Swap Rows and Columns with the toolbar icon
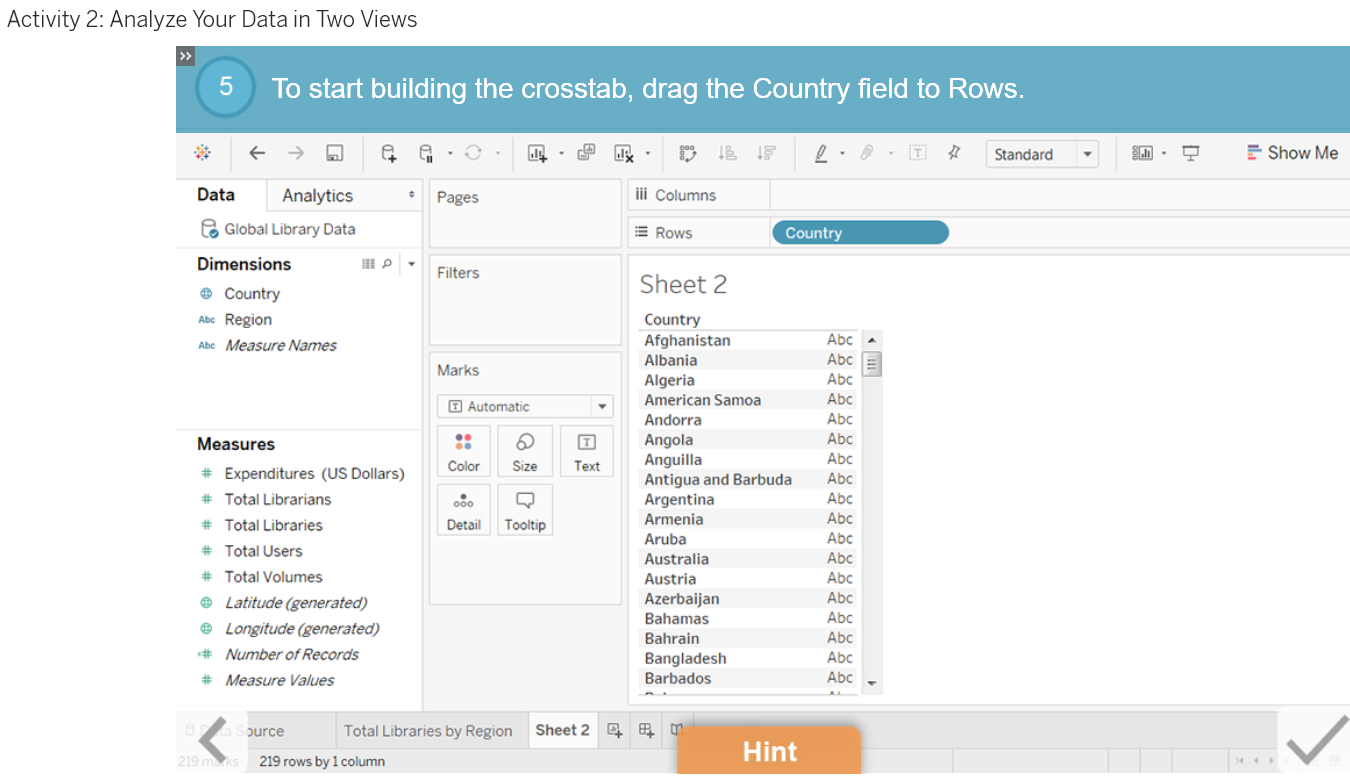 (687, 153)
